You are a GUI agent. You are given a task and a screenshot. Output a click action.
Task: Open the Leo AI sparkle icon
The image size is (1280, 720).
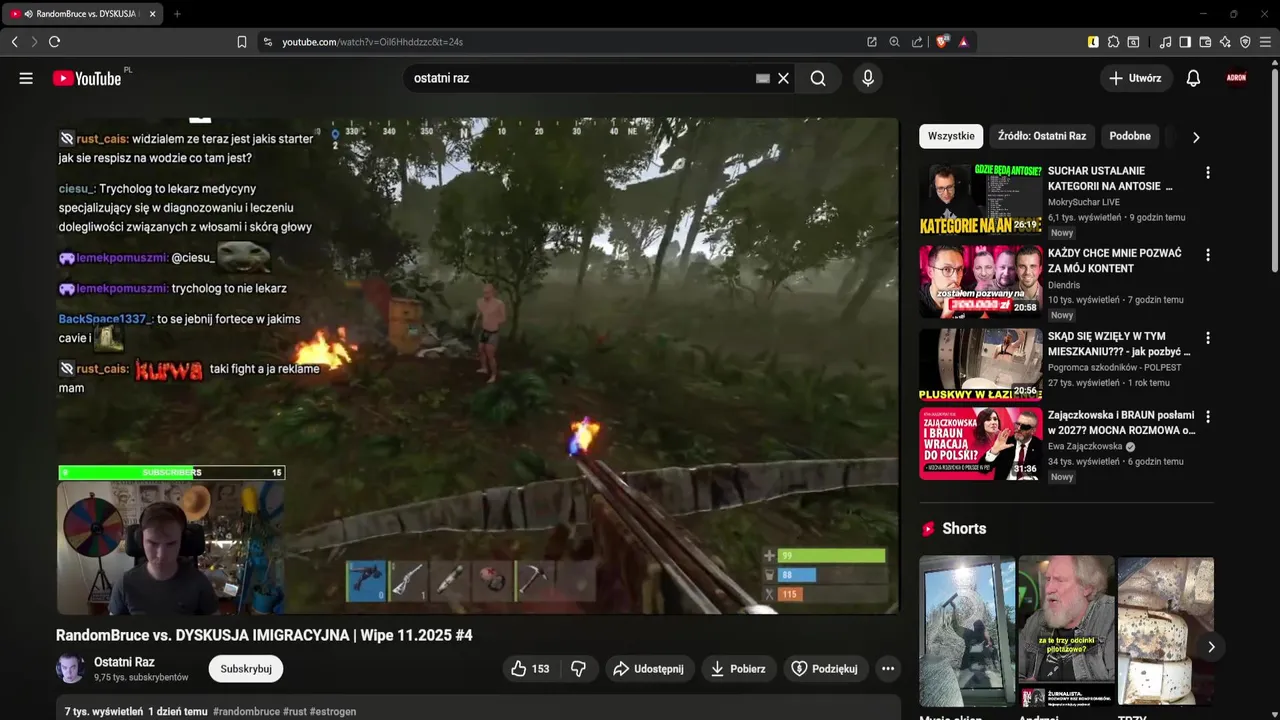pos(1225,42)
